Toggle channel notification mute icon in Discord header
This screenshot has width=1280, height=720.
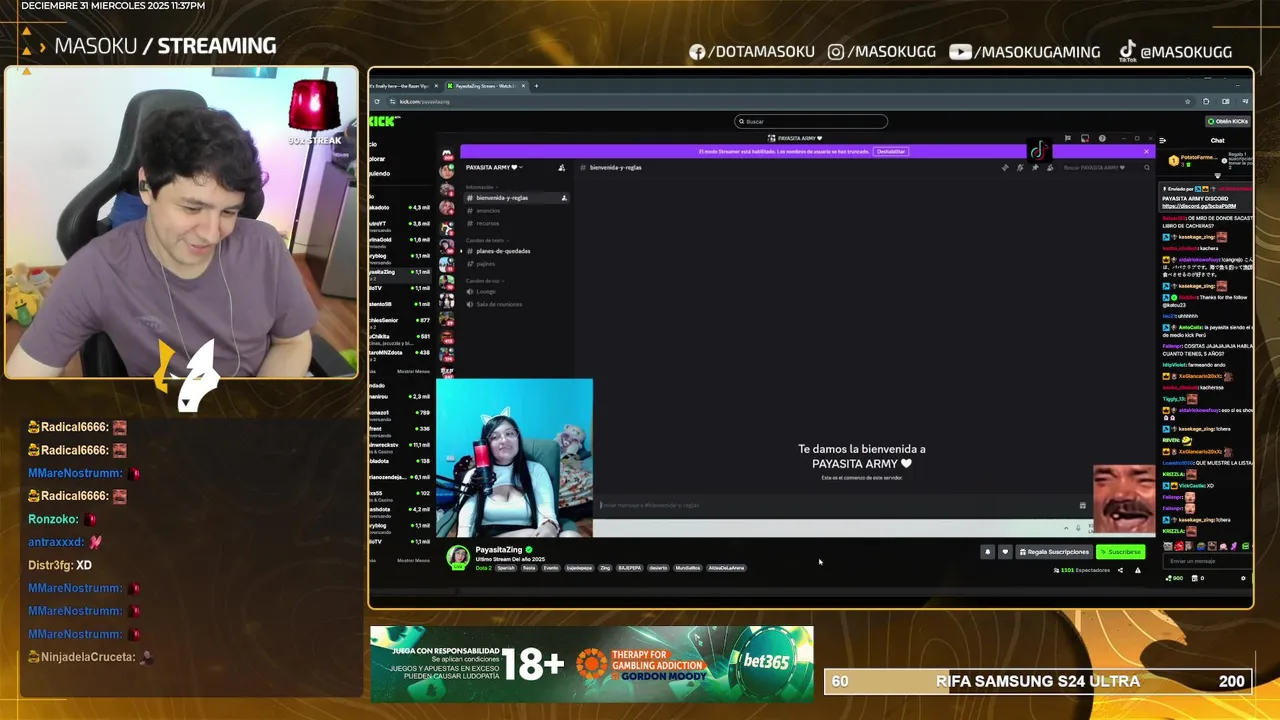point(1020,167)
